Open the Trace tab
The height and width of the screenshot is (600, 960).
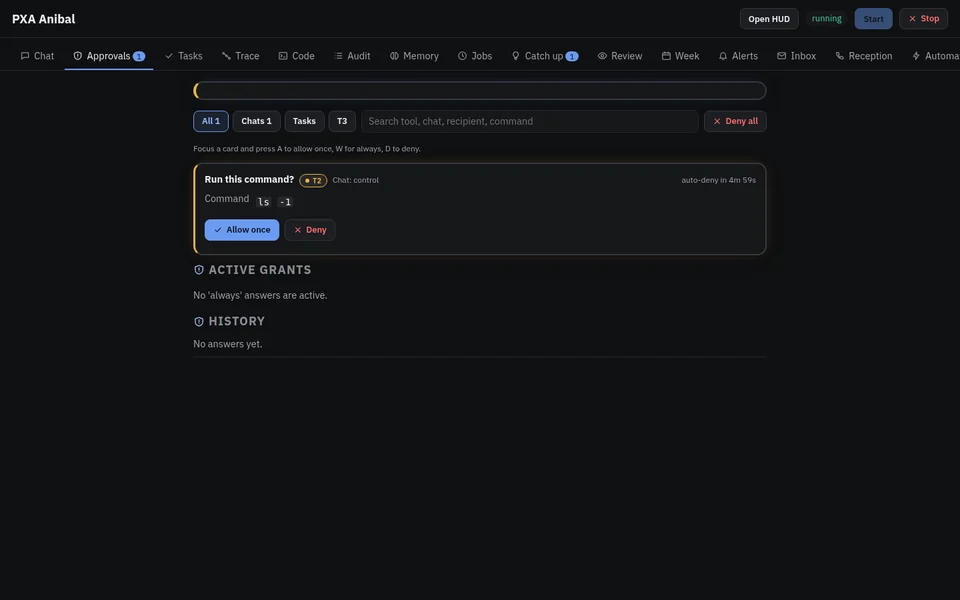point(241,56)
